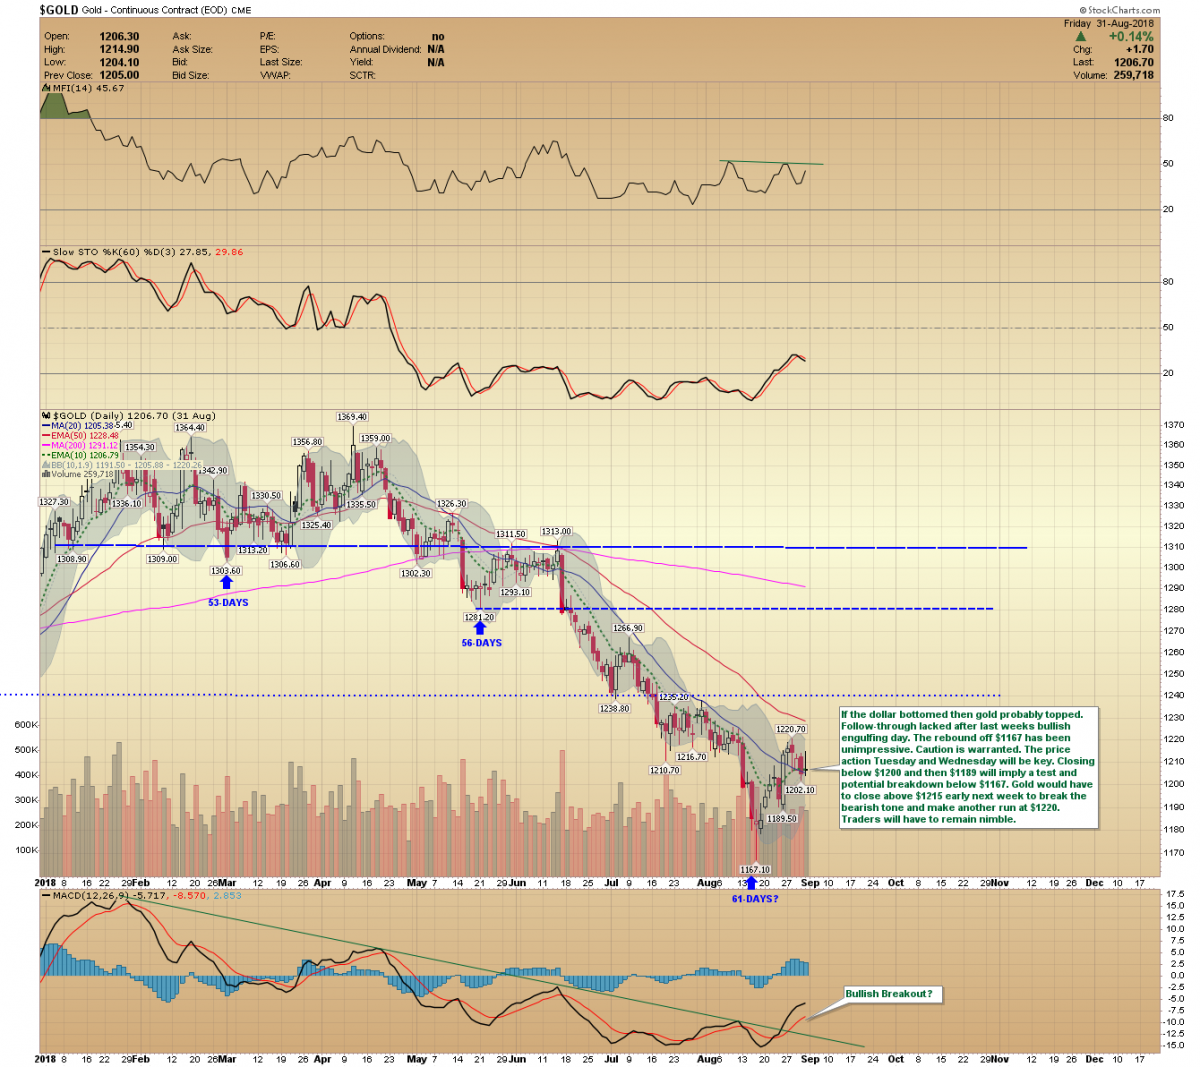Click the Bullish Breakout? callout label
The image size is (1200, 1067).
[x=889, y=994]
